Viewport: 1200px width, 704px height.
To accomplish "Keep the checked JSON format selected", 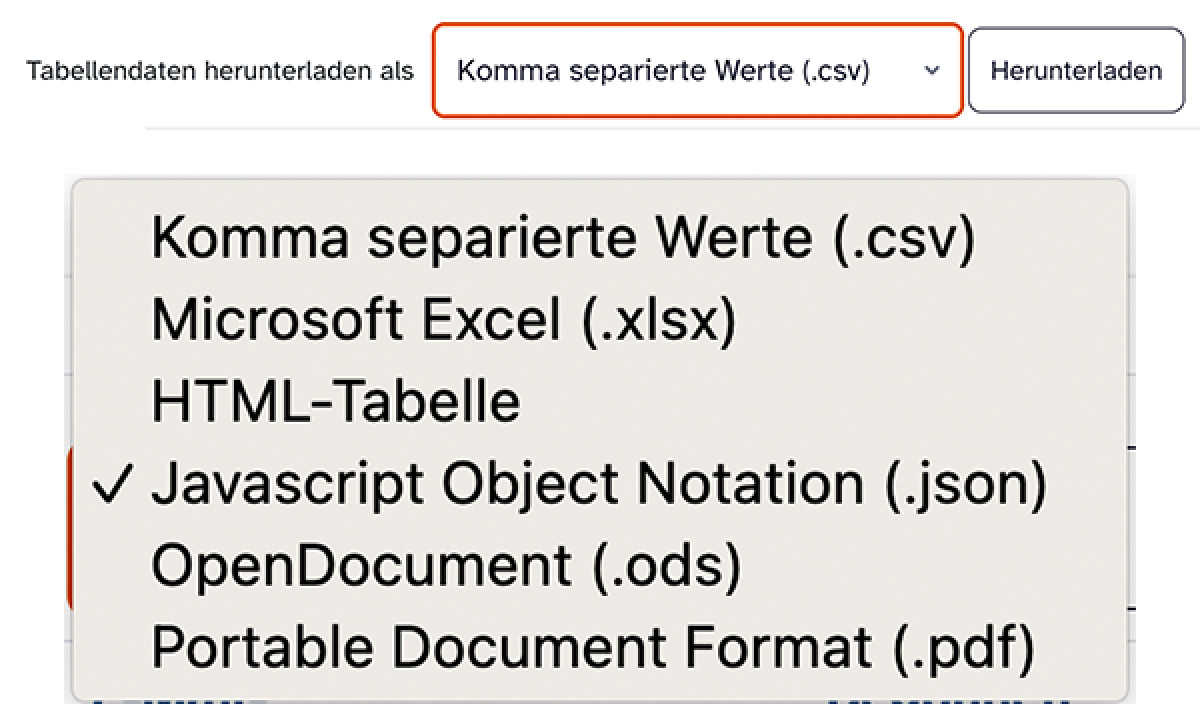I will tap(598, 484).
